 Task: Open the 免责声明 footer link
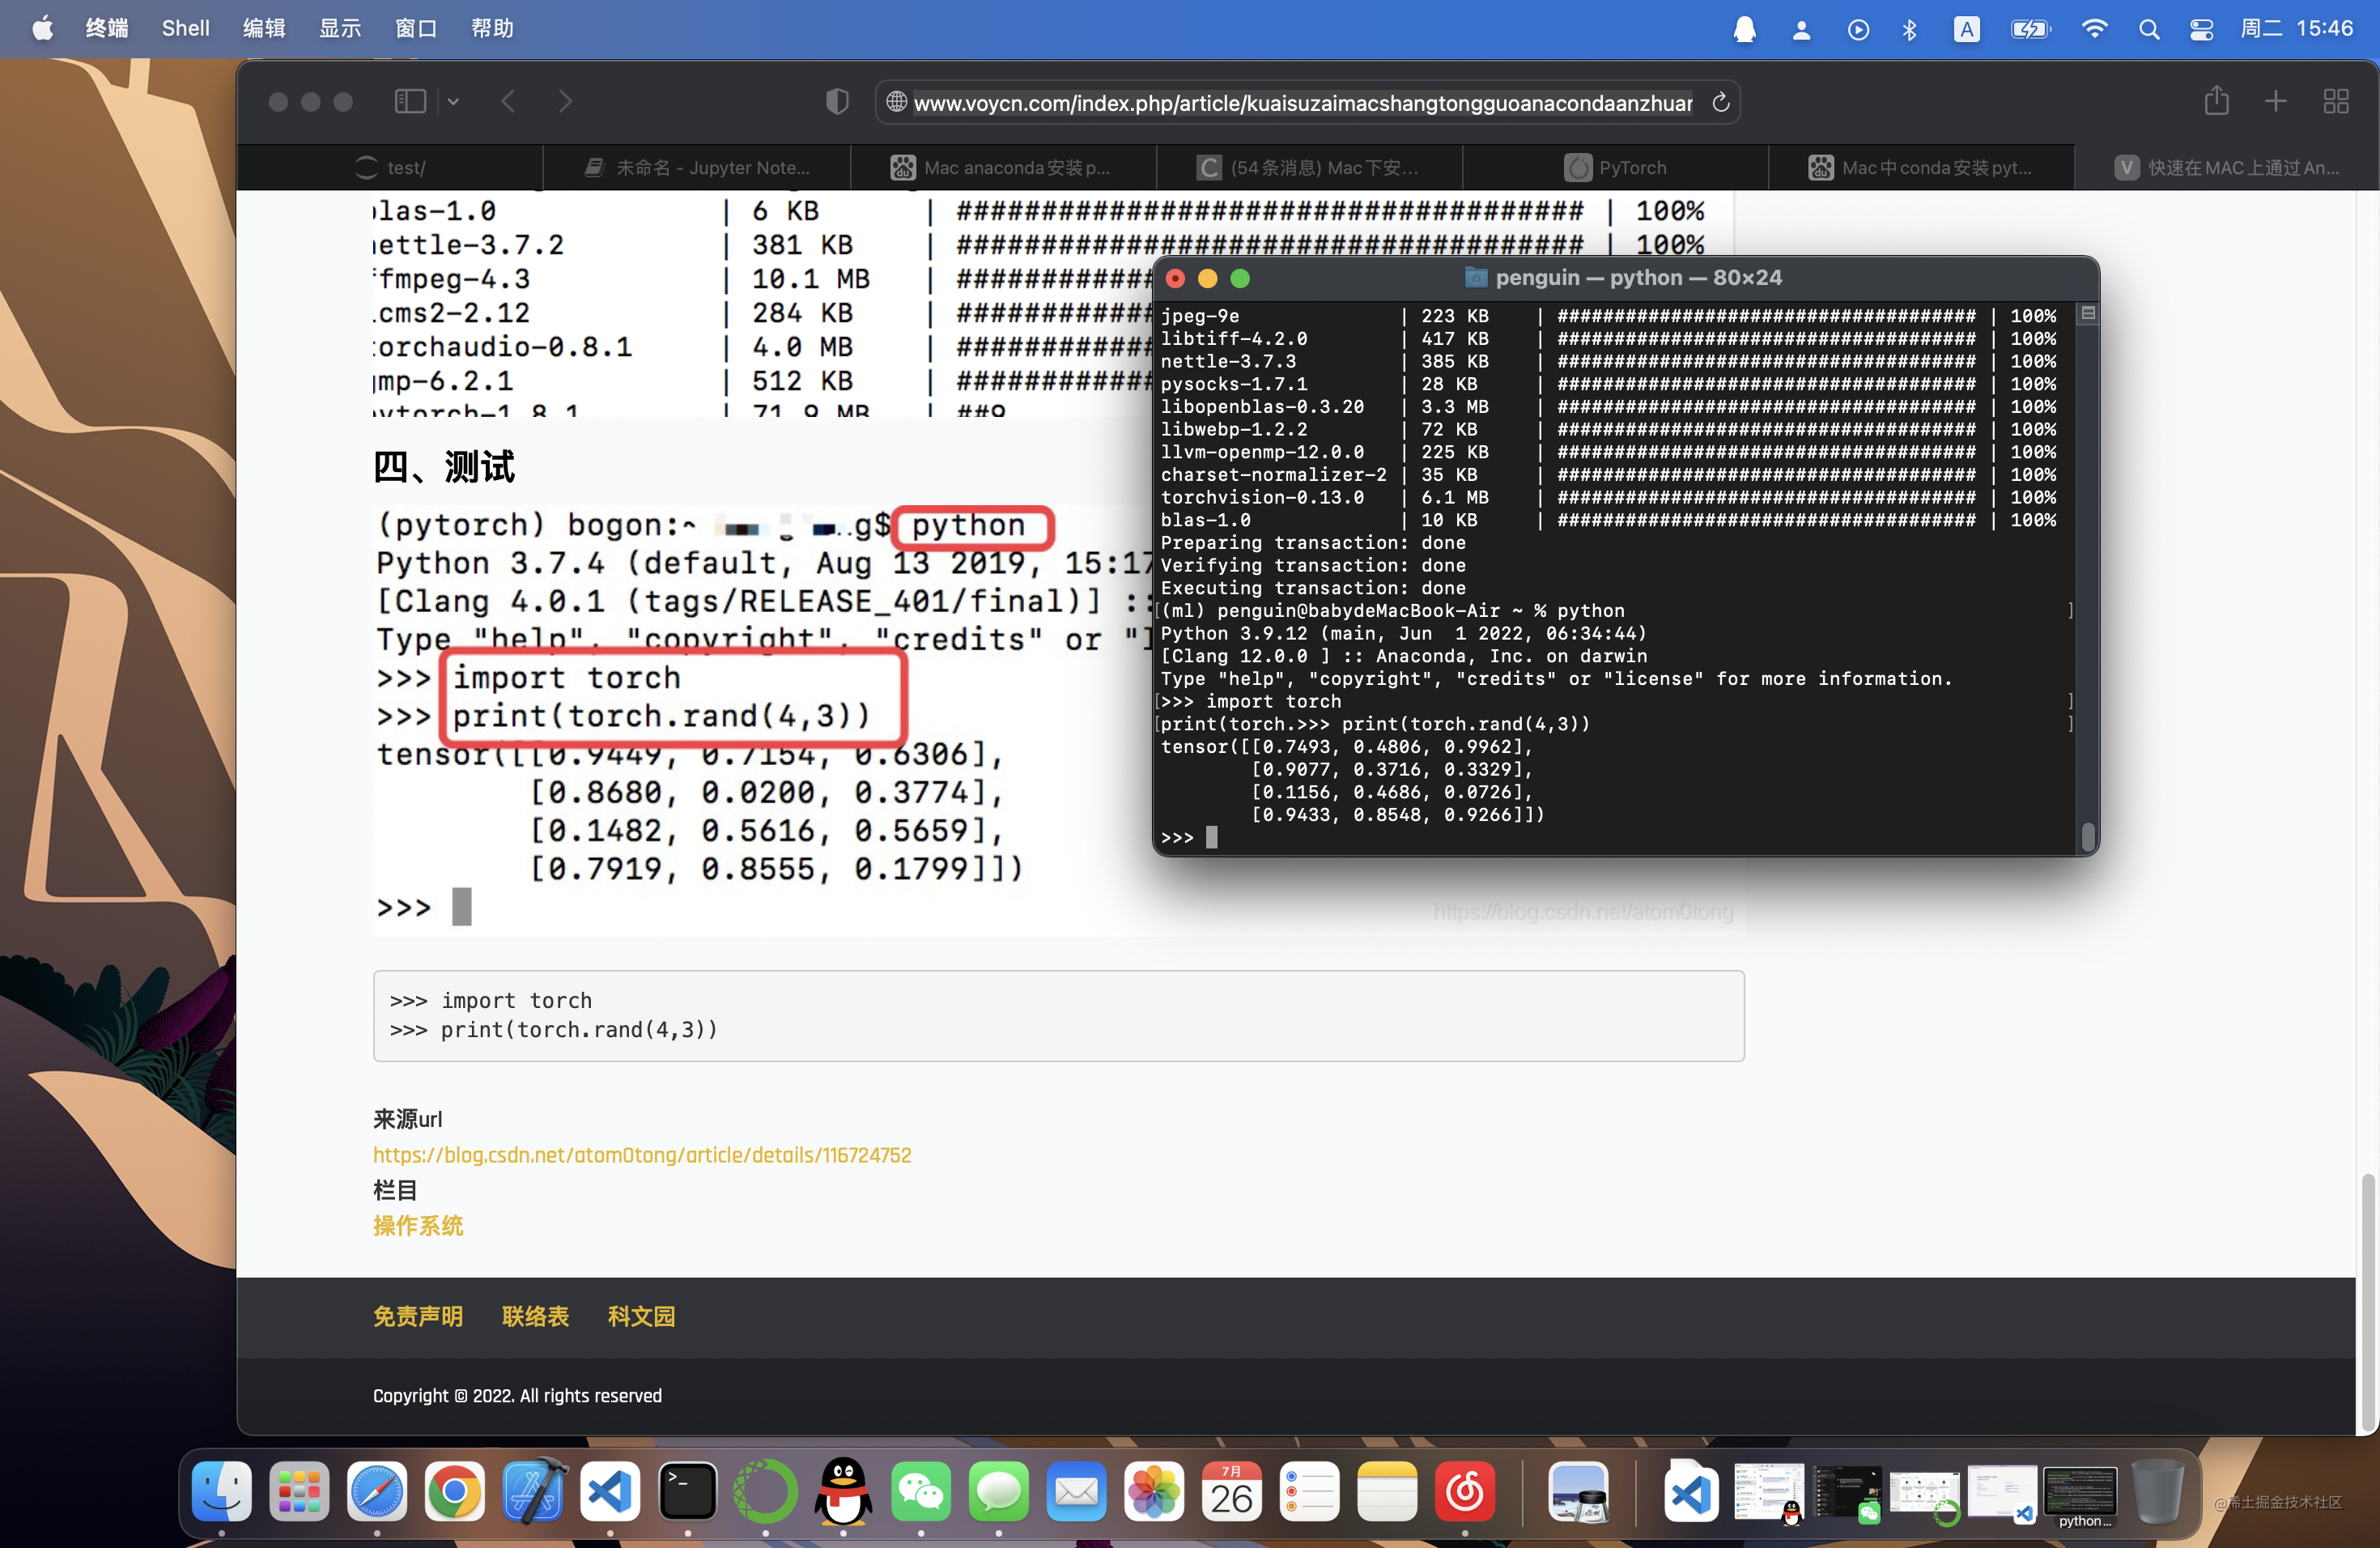pos(418,1316)
